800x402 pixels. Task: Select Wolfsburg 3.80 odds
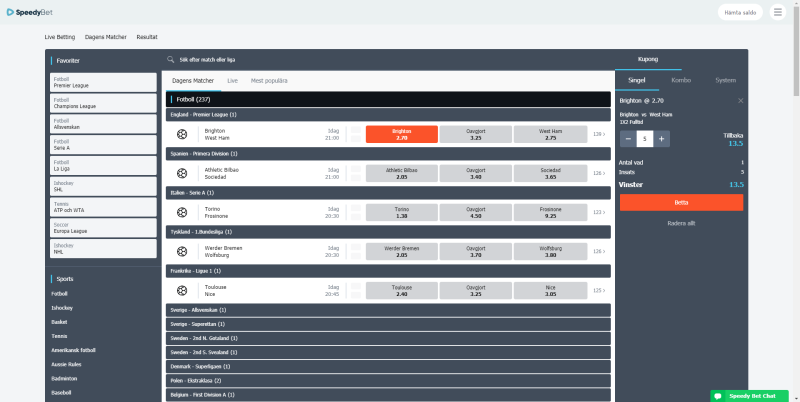point(551,252)
